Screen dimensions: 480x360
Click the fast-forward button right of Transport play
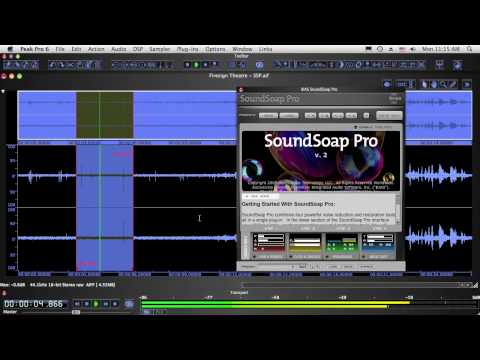tap(106, 304)
